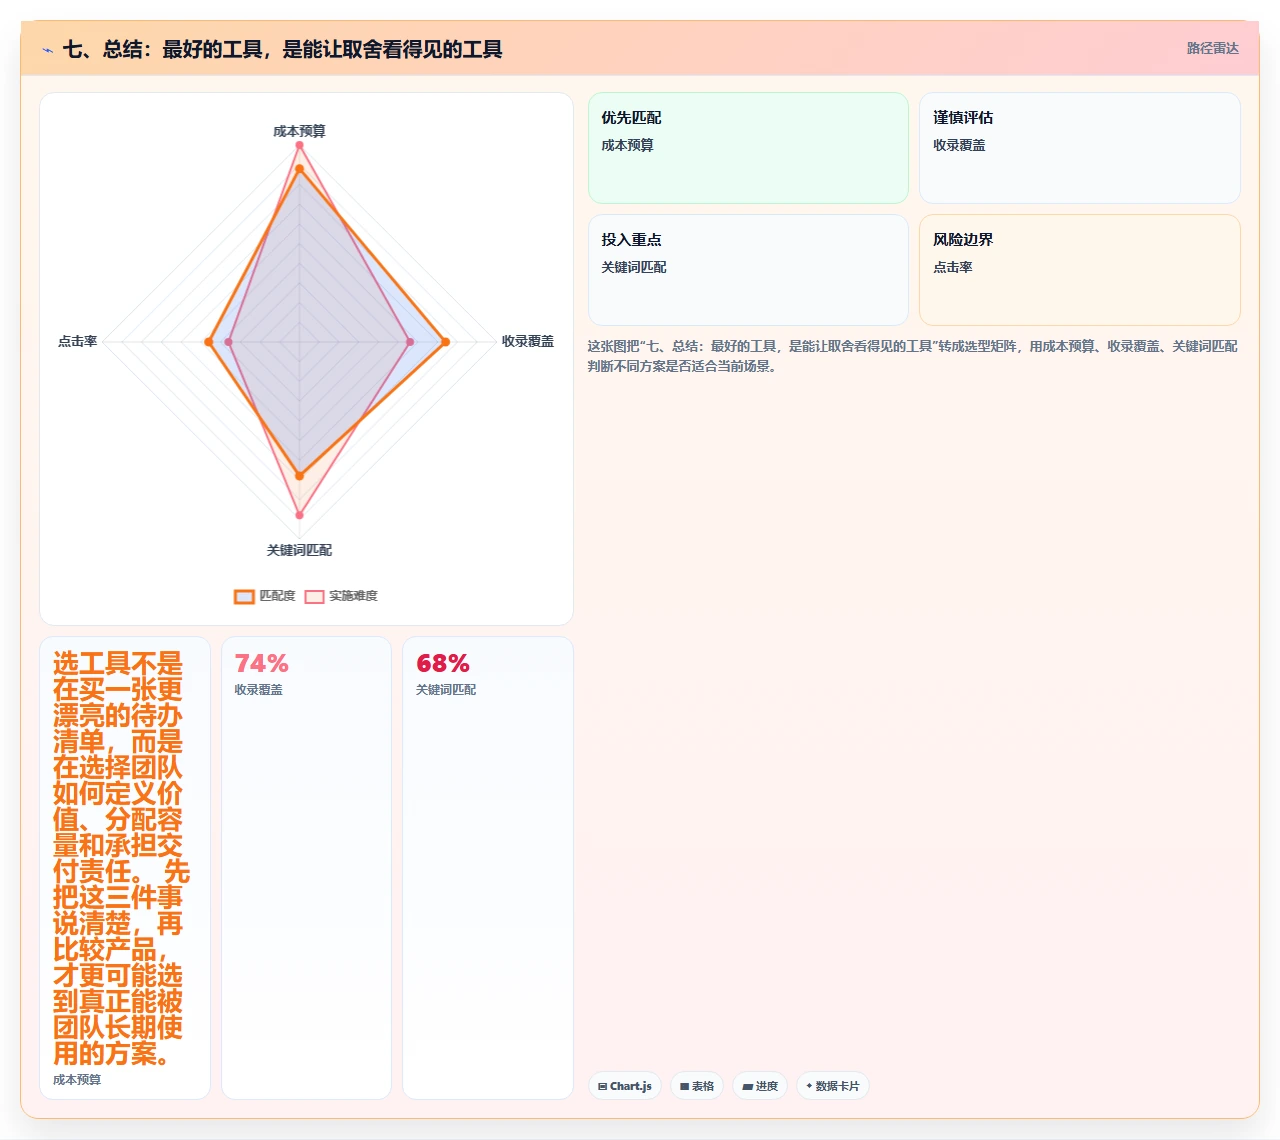Screen dimensions: 1280x1140
Task: Click the pink data point on 成本预算 axis
Action: tap(299, 145)
